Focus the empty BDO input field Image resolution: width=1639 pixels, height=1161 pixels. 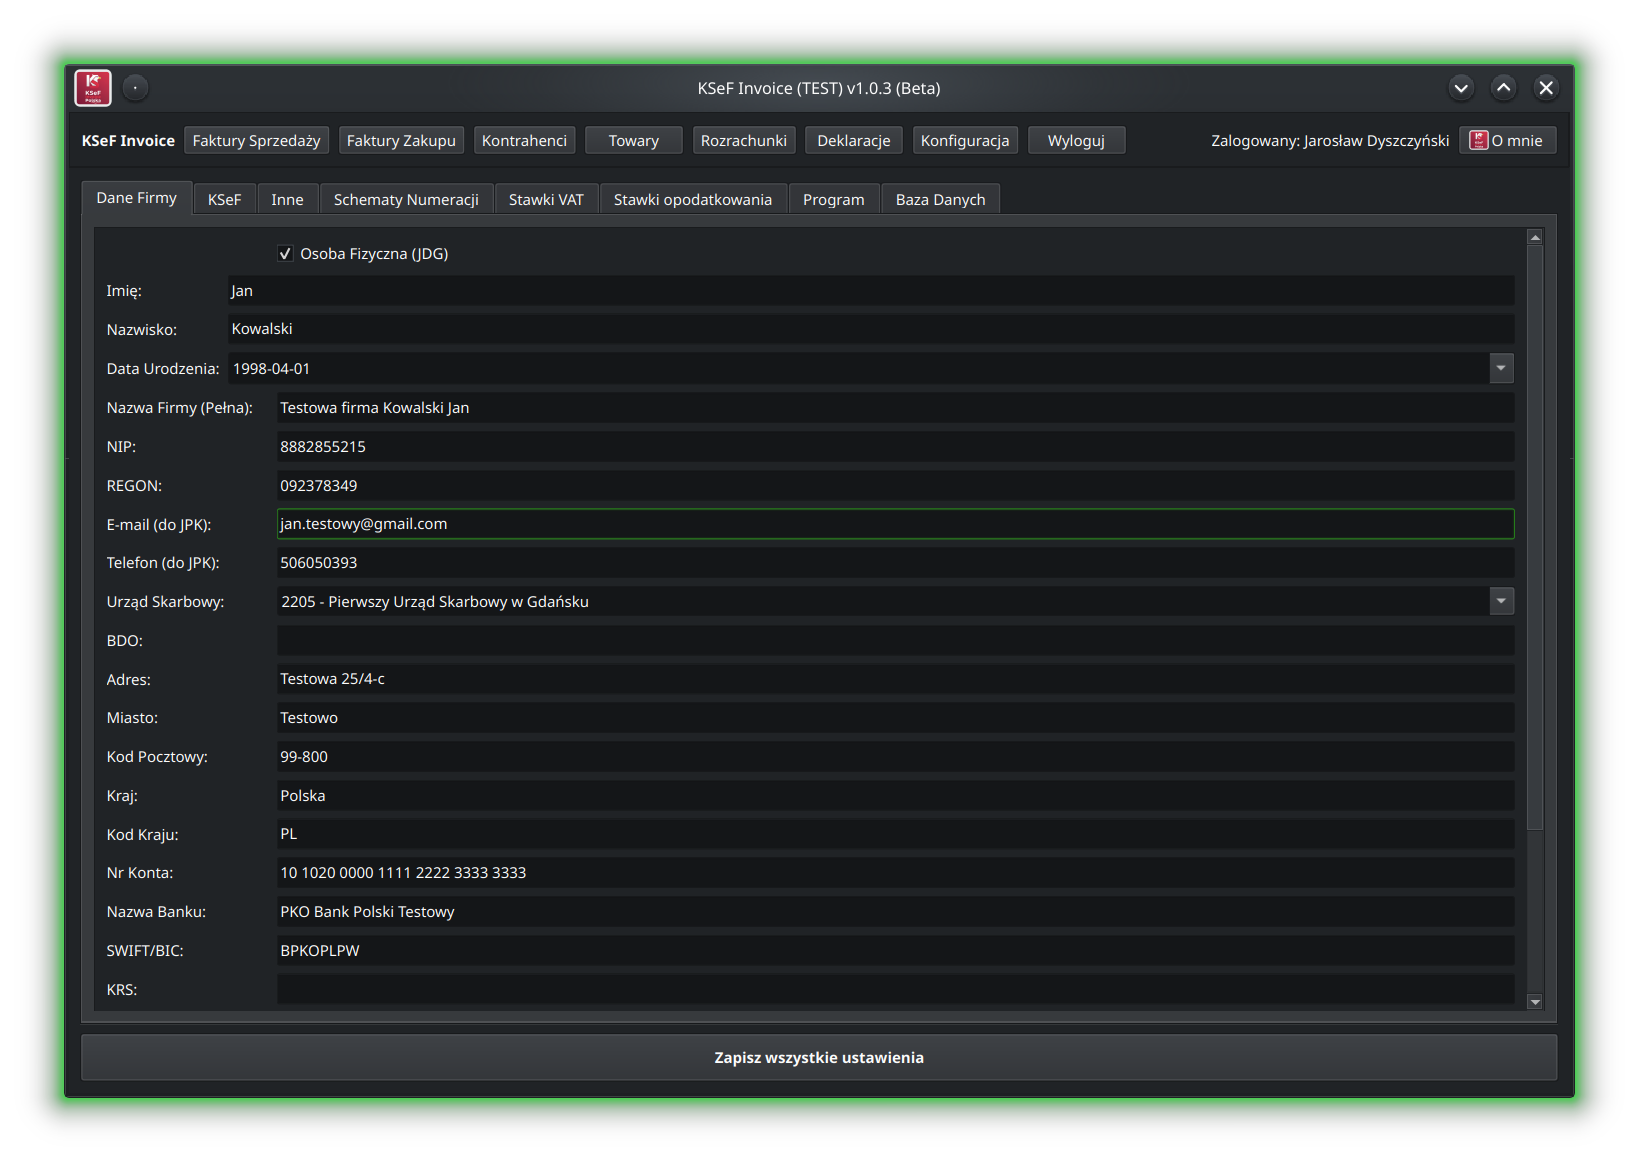coord(894,641)
